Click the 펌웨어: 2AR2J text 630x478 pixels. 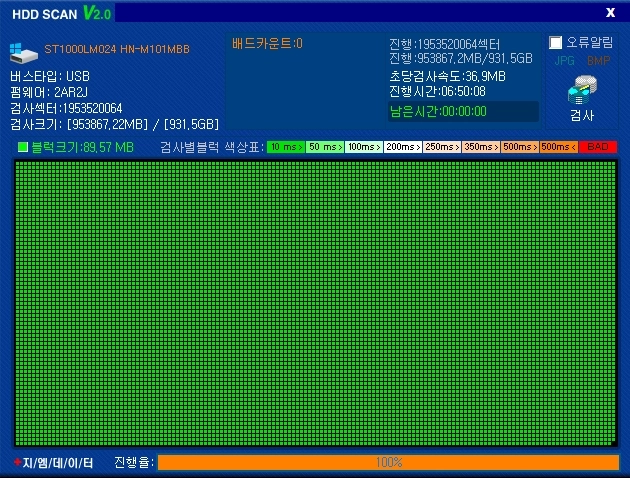[x=49, y=92]
